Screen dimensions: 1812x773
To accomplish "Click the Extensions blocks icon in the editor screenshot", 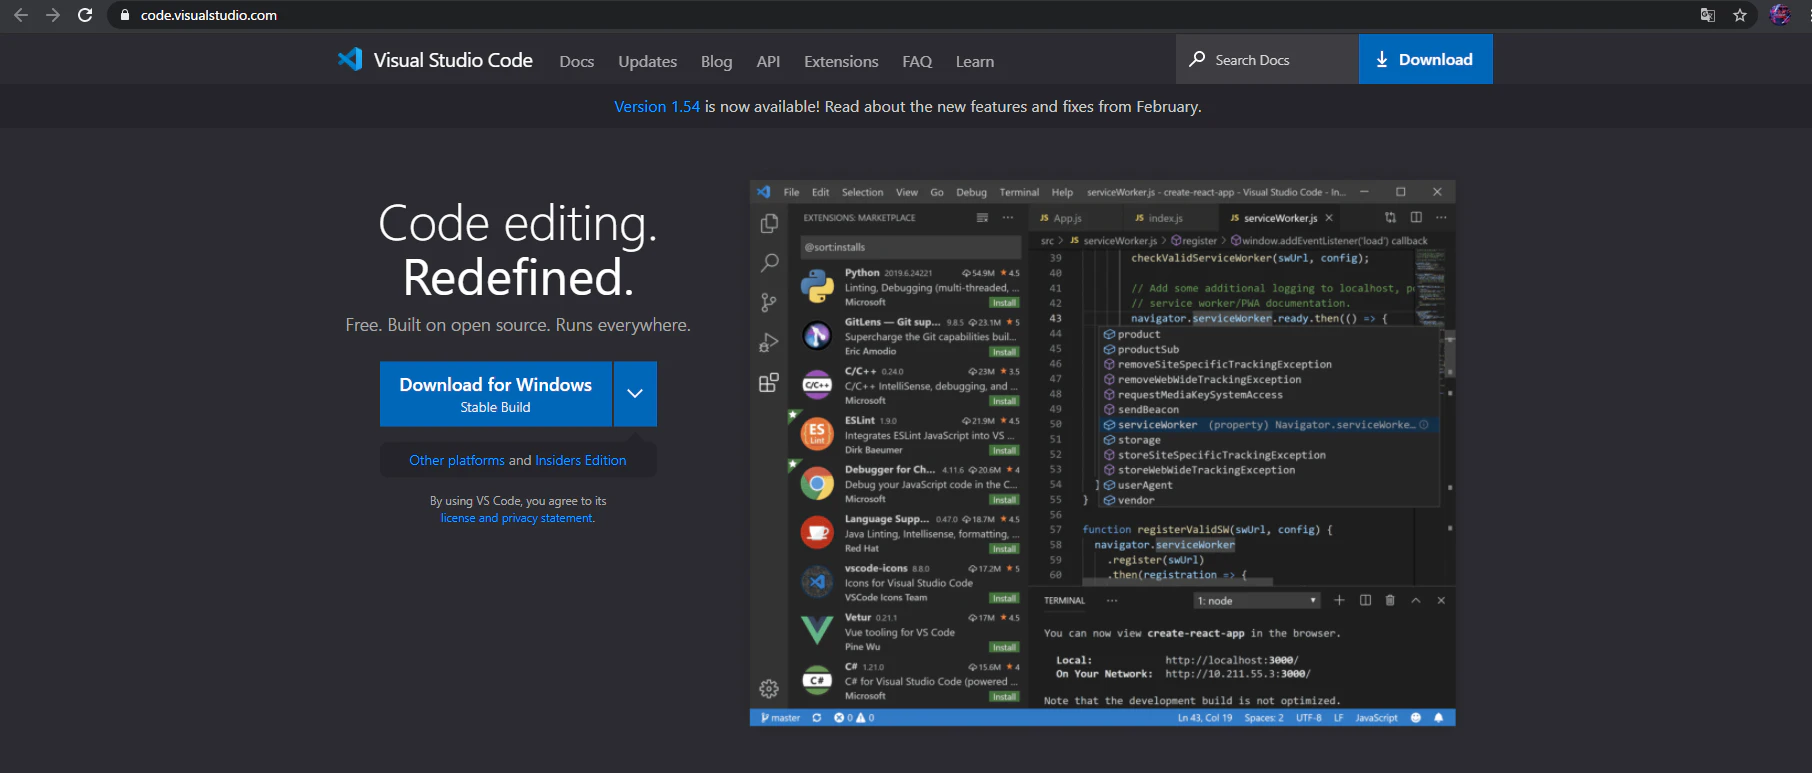I will pyautogui.click(x=769, y=383).
